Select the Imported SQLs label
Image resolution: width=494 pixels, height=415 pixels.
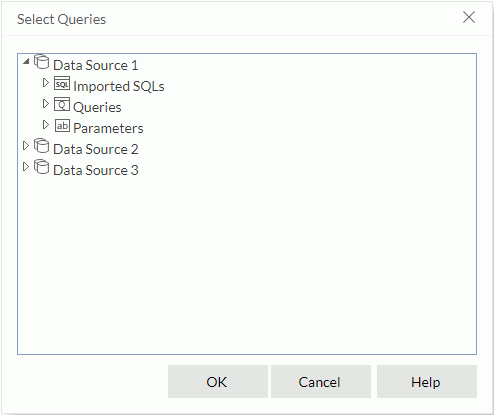coord(119,86)
